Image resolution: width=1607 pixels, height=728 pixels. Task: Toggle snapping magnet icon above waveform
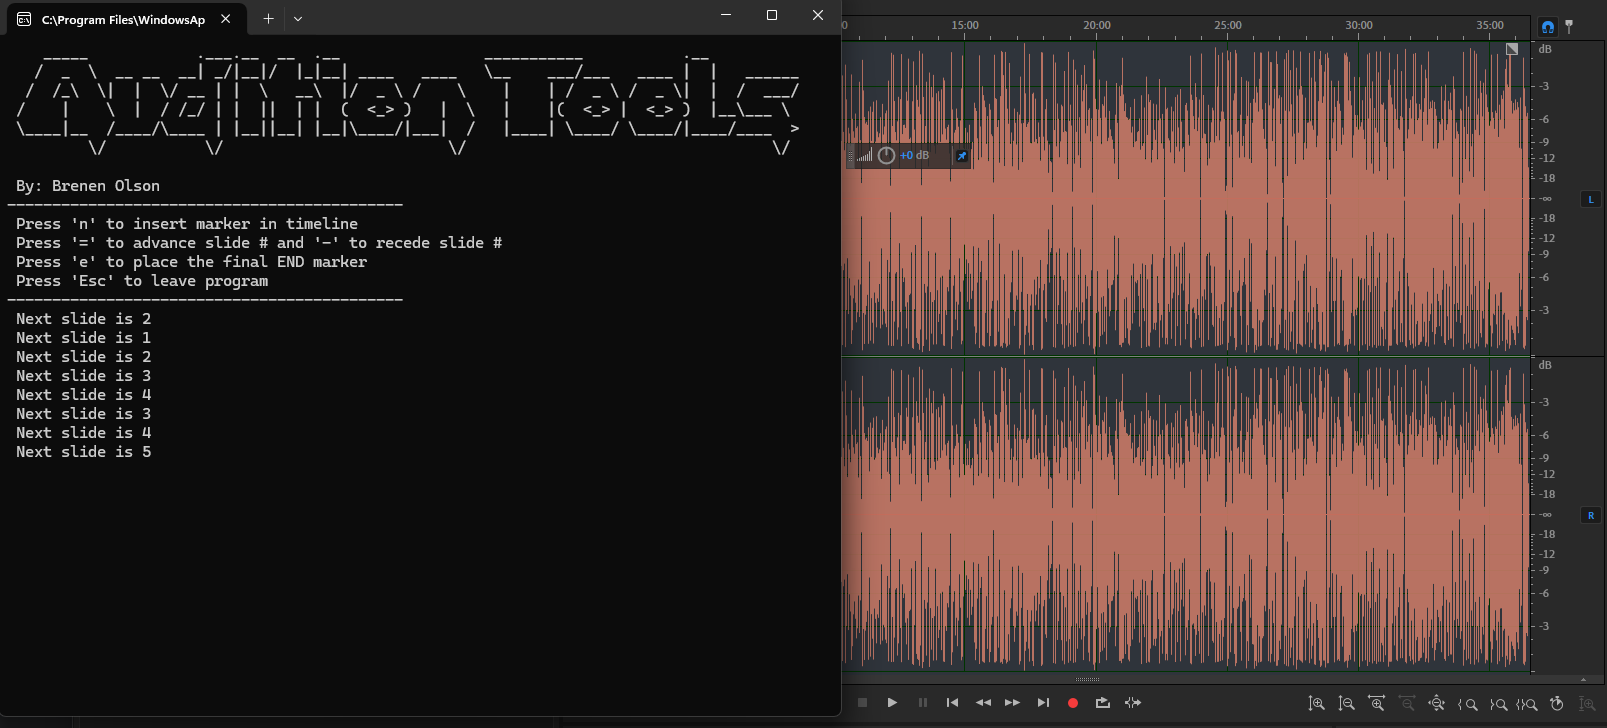click(1547, 27)
